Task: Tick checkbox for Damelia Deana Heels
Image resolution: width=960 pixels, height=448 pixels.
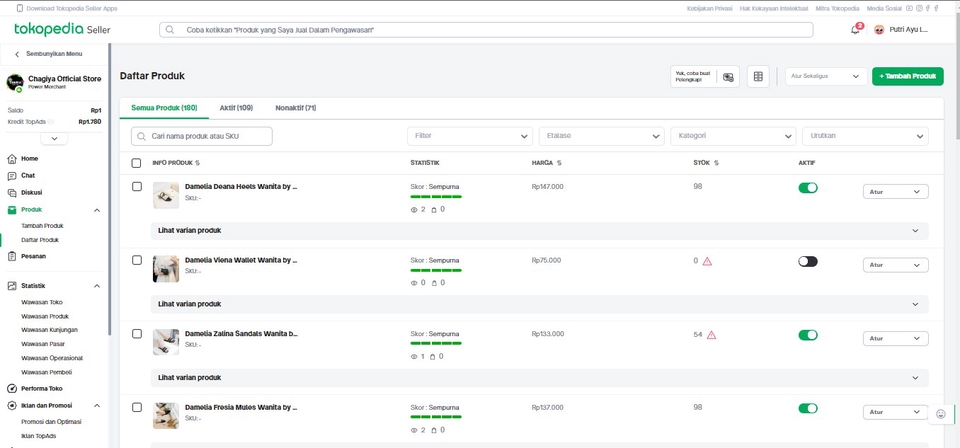Action: (x=137, y=187)
